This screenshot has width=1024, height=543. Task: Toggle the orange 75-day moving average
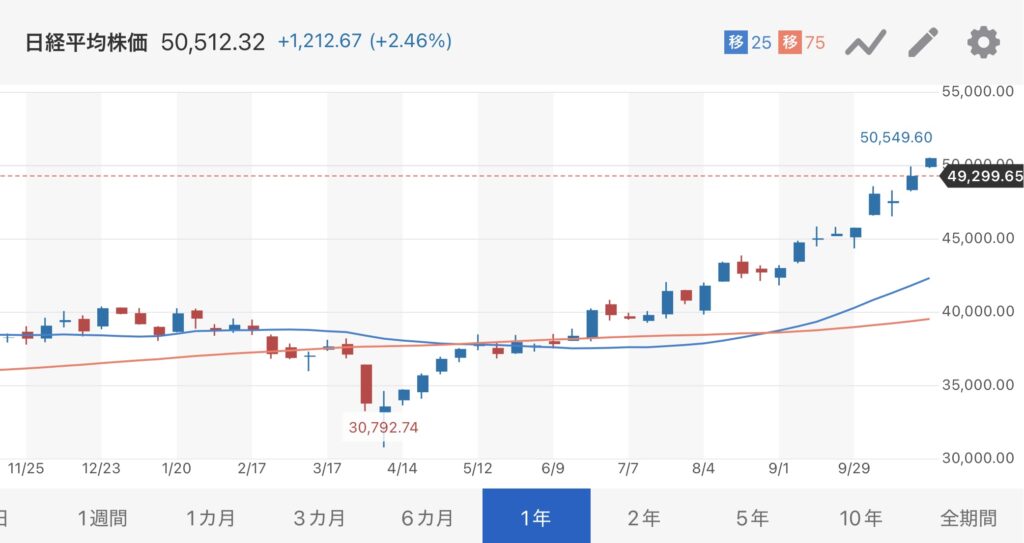803,43
